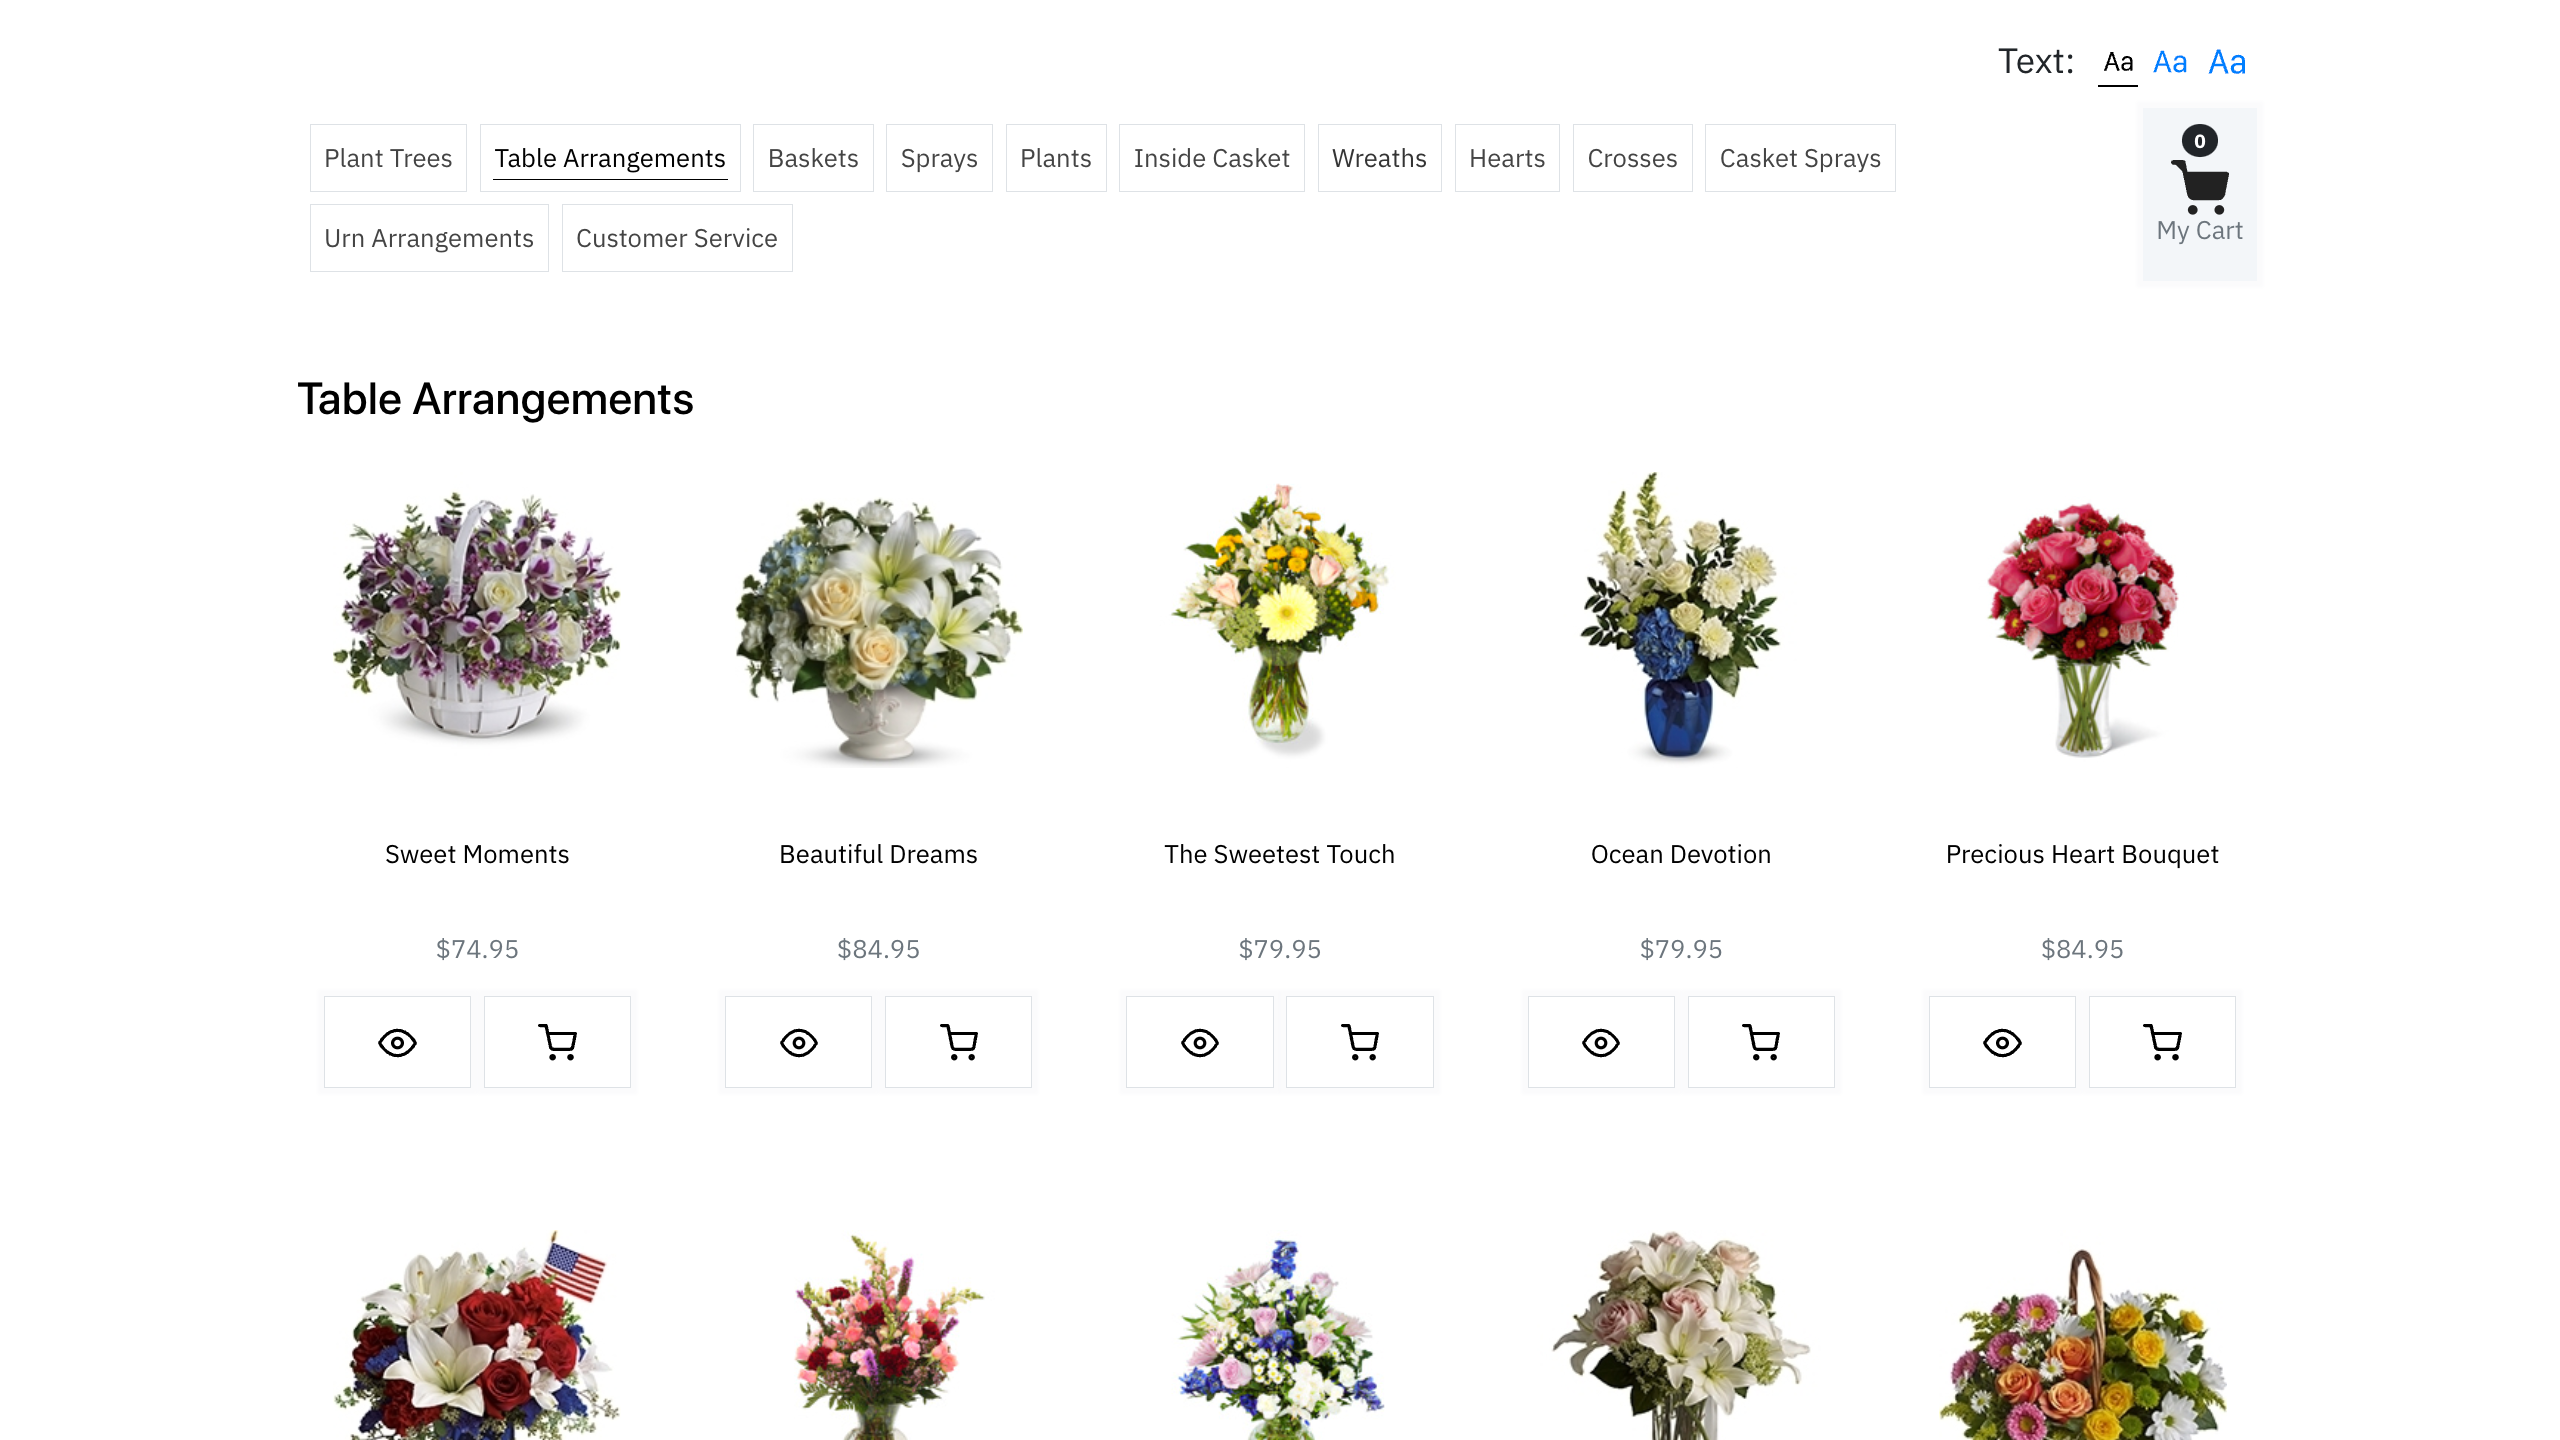Go to the Wreaths category

coord(1379,158)
